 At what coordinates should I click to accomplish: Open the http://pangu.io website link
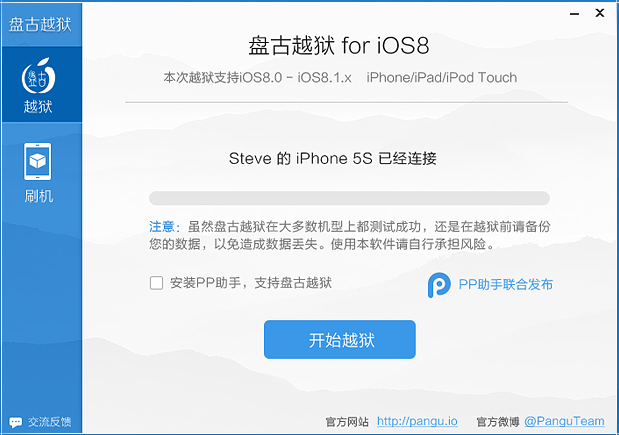417,422
